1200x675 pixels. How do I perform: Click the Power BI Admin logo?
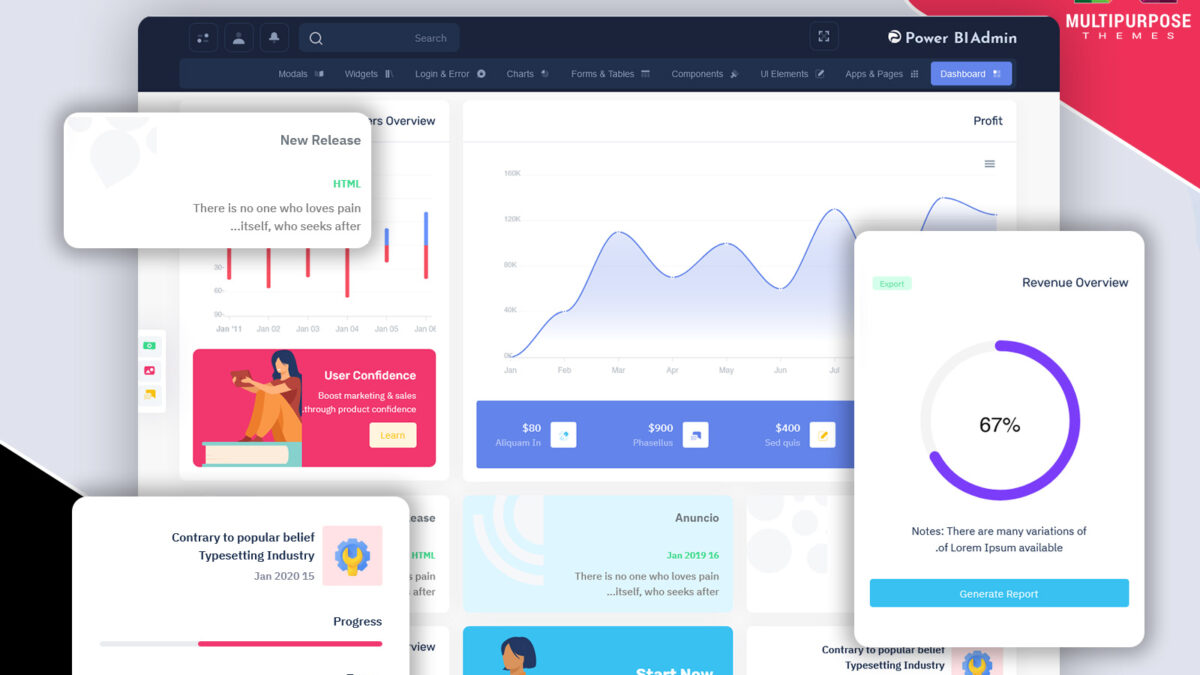coord(952,37)
